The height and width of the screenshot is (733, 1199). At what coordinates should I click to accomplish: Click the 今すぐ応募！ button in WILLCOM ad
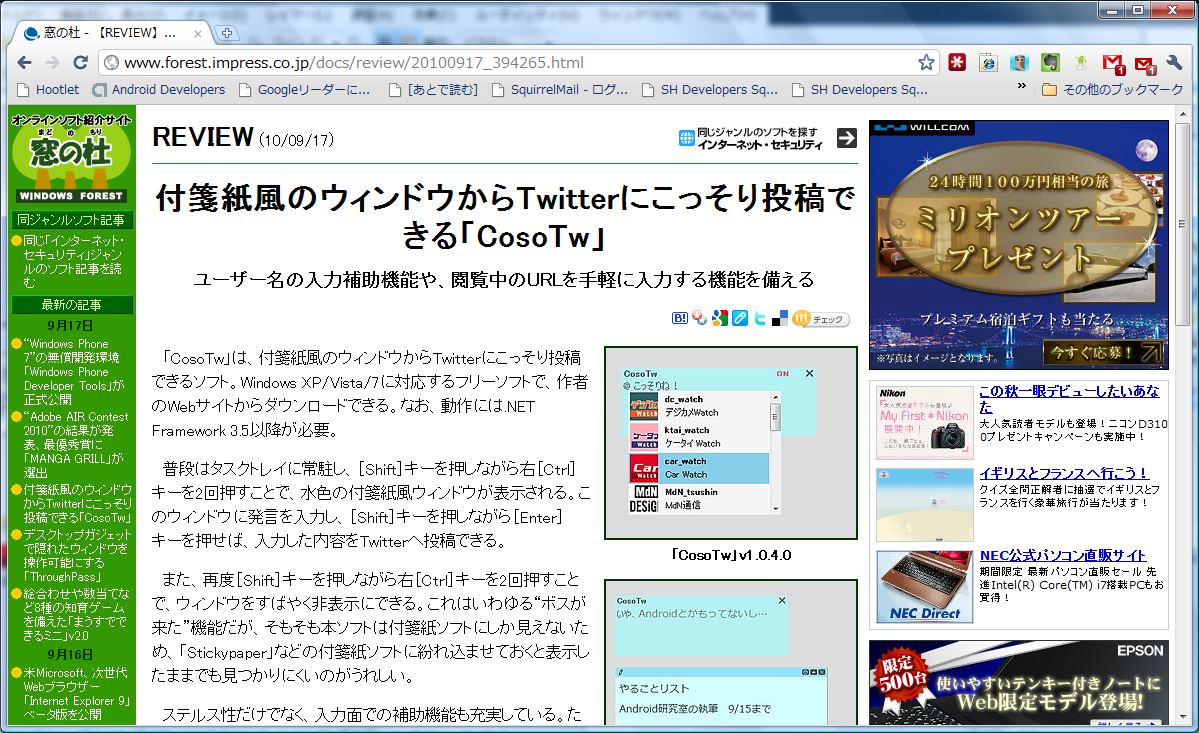pyautogui.click(x=1103, y=352)
